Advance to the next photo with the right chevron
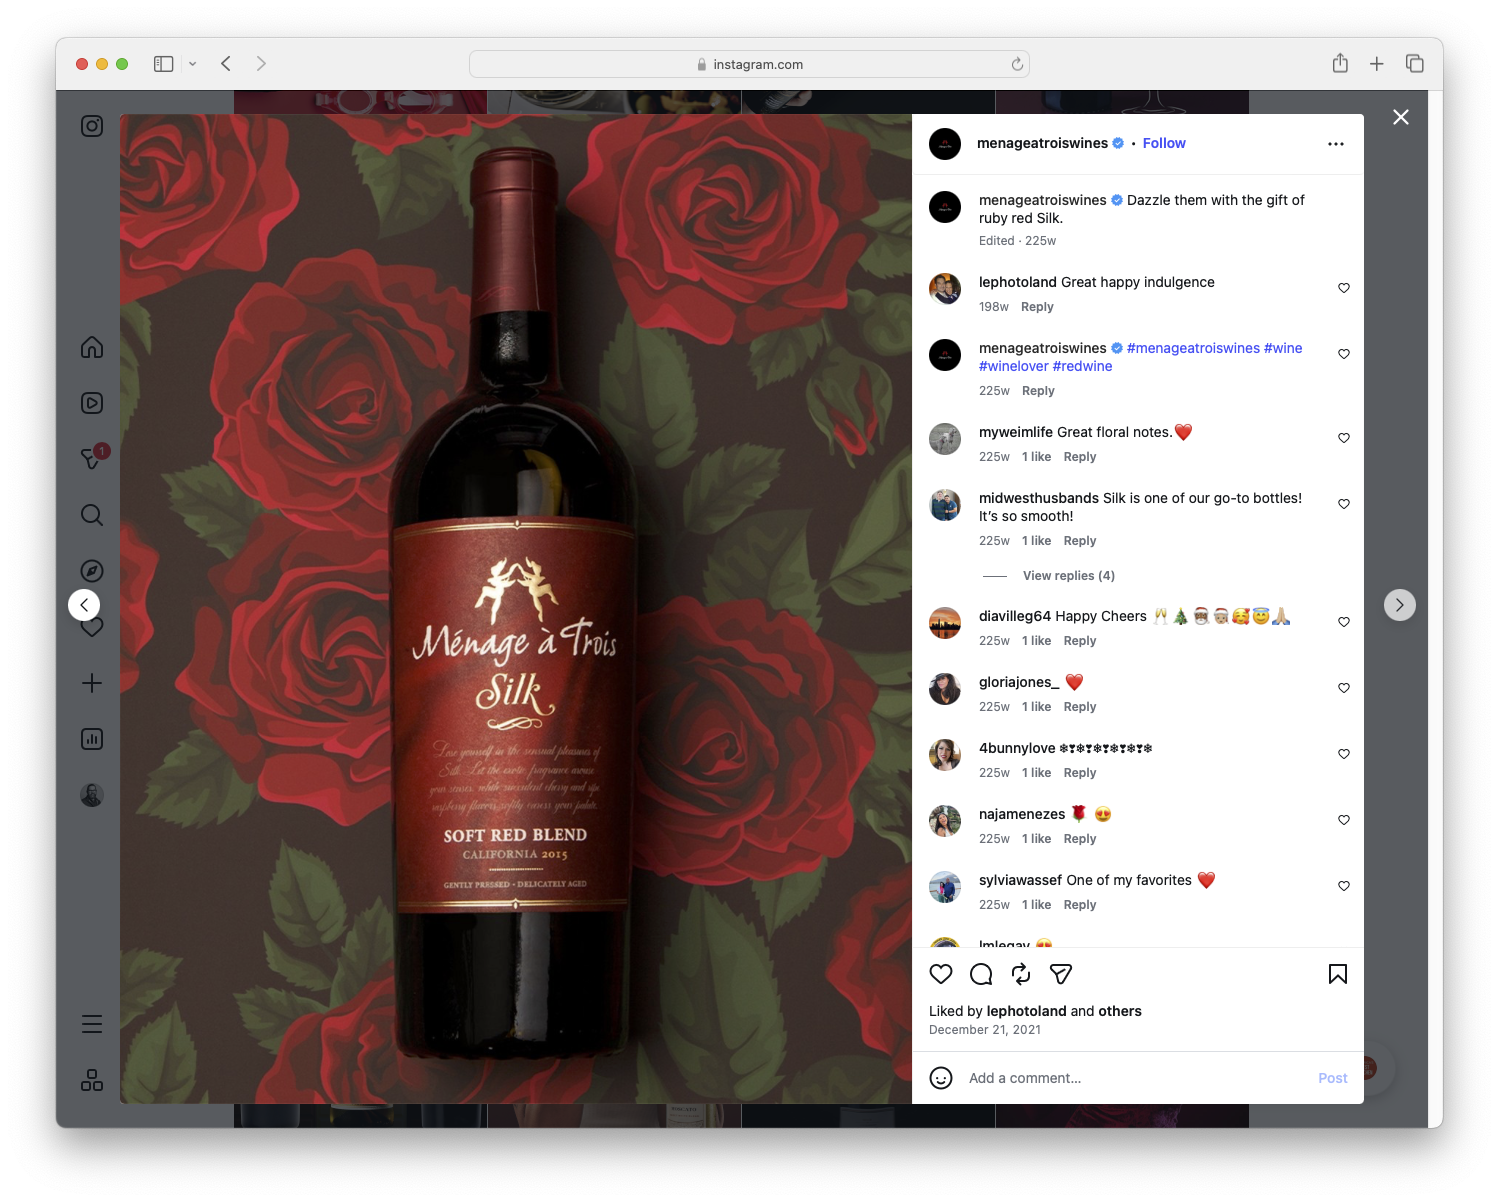This screenshot has height=1202, width=1499. (1399, 604)
